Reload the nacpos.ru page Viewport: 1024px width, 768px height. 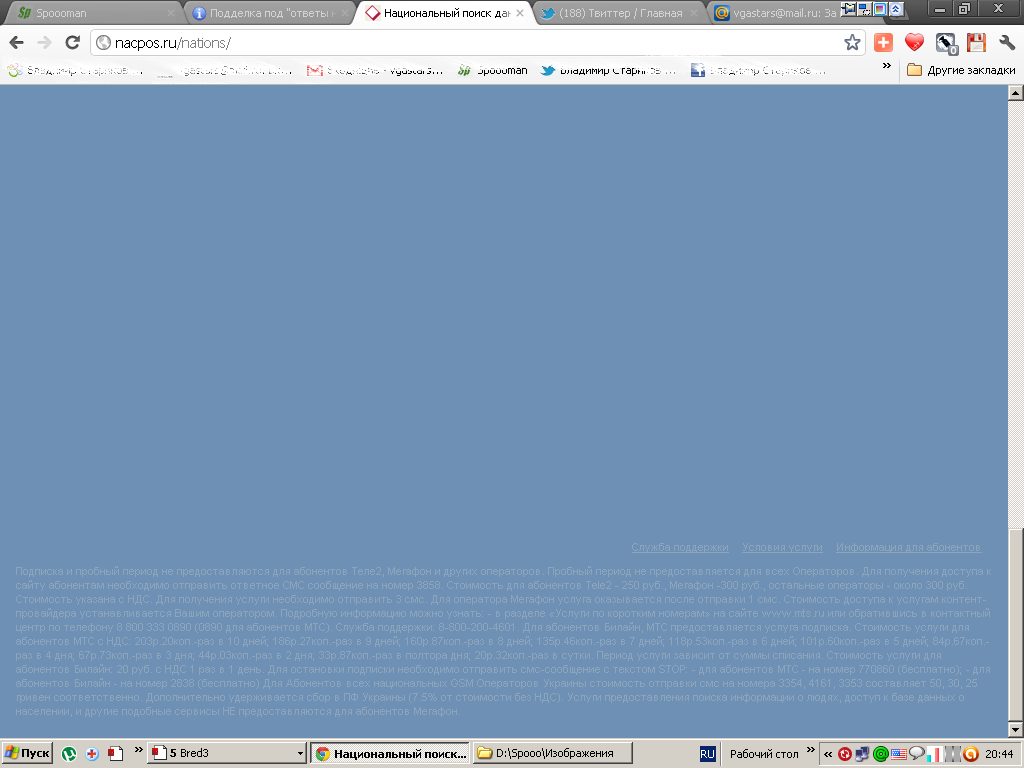point(72,43)
